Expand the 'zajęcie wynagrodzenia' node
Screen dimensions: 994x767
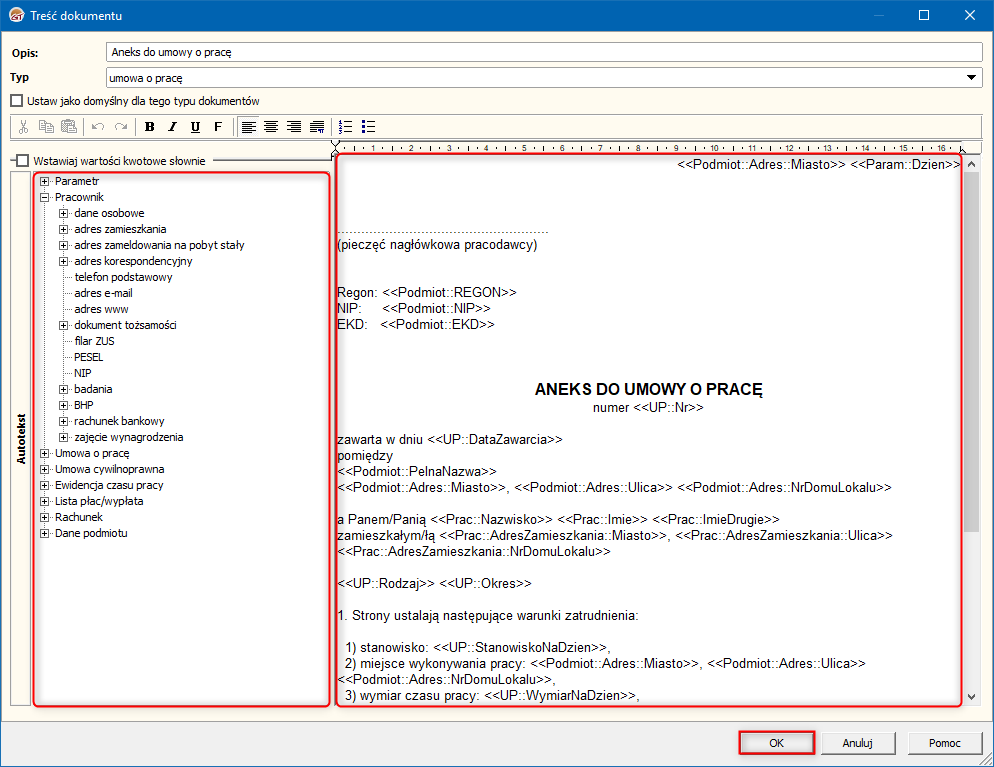click(63, 437)
